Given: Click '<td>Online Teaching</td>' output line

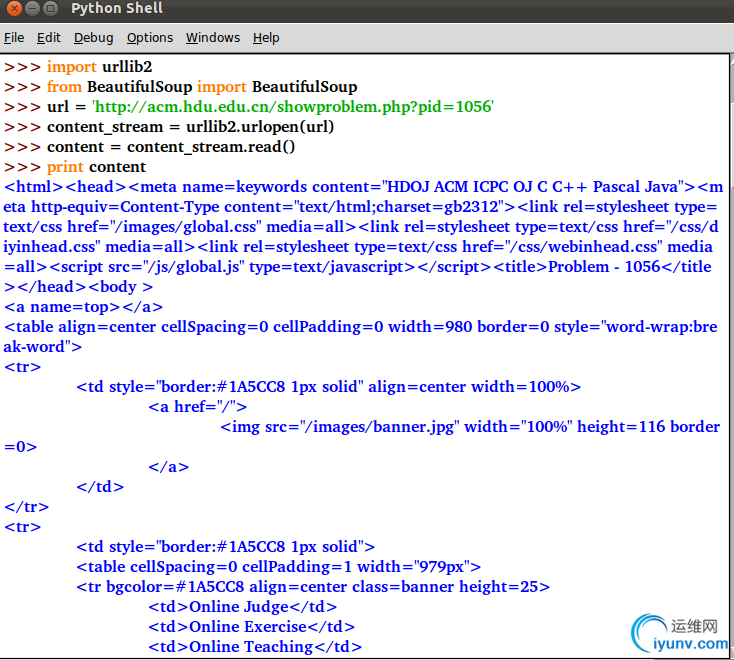Looking at the screenshot, I should (x=255, y=647).
